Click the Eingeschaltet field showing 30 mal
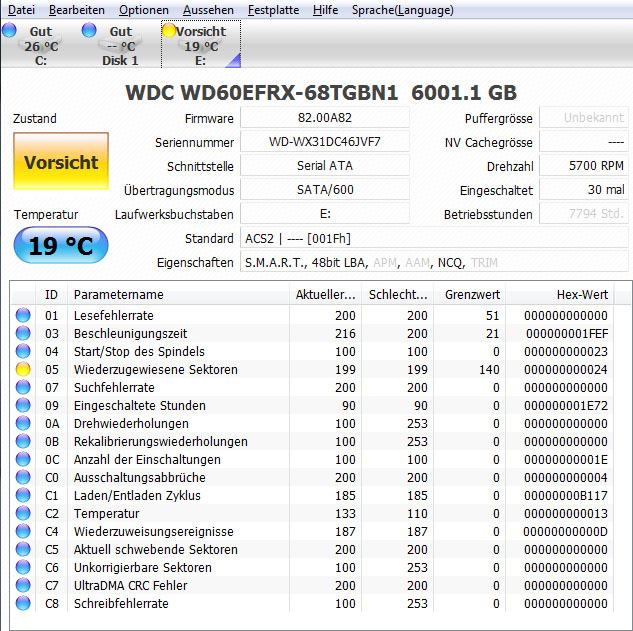This screenshot has width=633, height=631. point(584,190)
